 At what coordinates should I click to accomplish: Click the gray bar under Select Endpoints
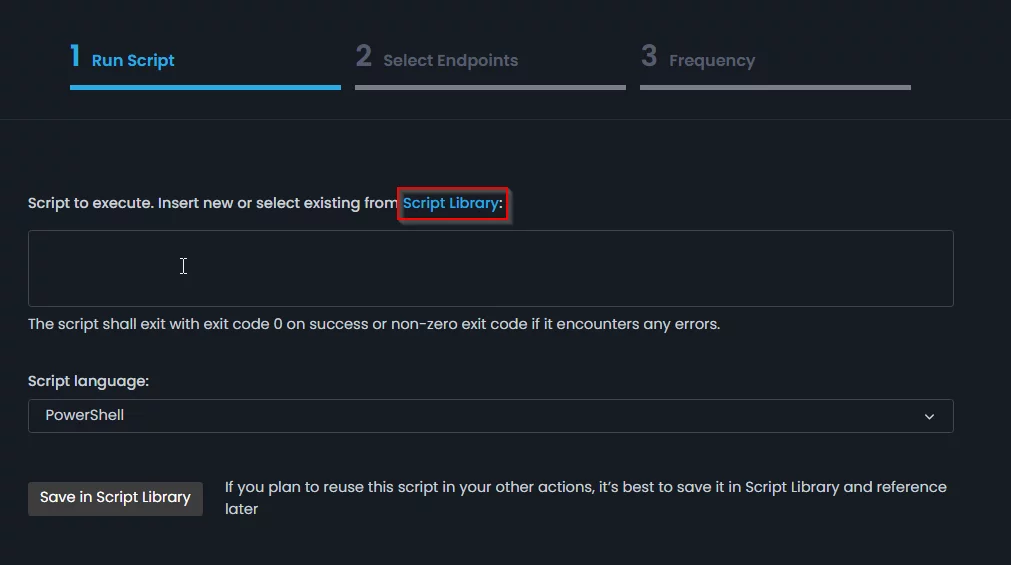490,87
